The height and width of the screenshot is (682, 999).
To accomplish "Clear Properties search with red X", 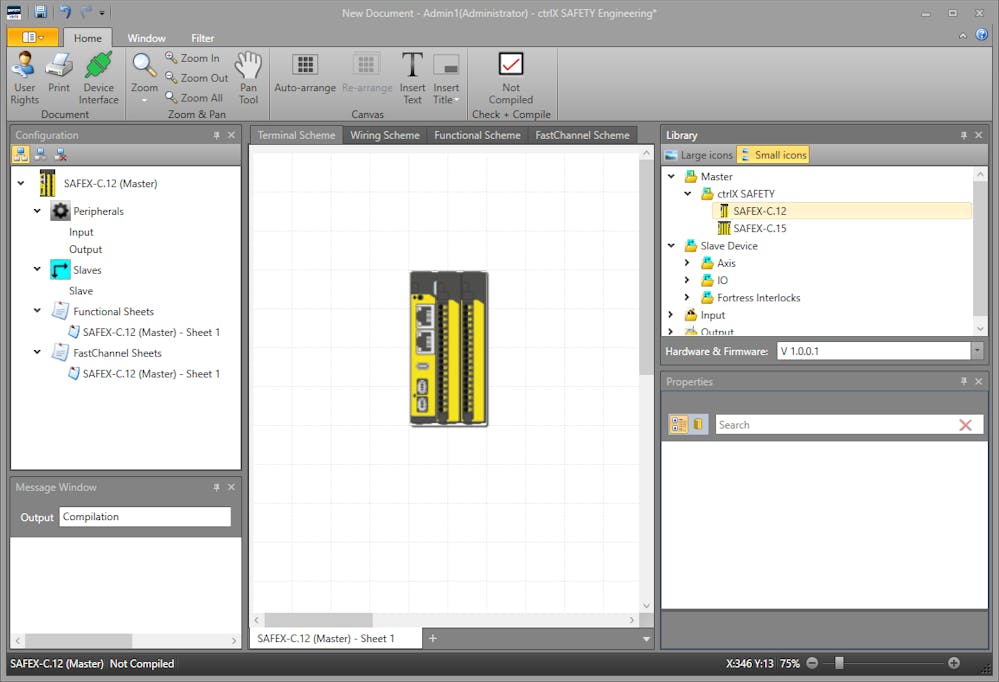I will point(965,425).
